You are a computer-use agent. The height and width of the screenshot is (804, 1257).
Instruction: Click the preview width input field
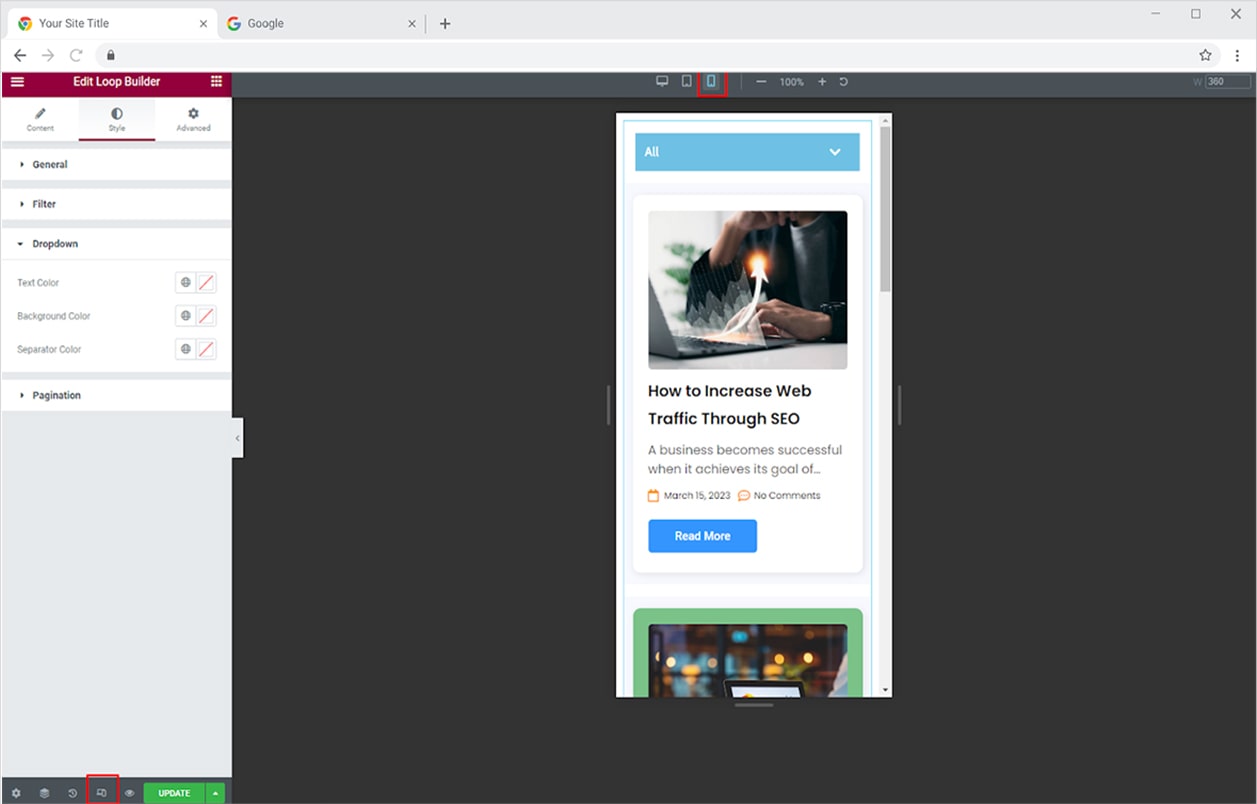(1227, 82)
